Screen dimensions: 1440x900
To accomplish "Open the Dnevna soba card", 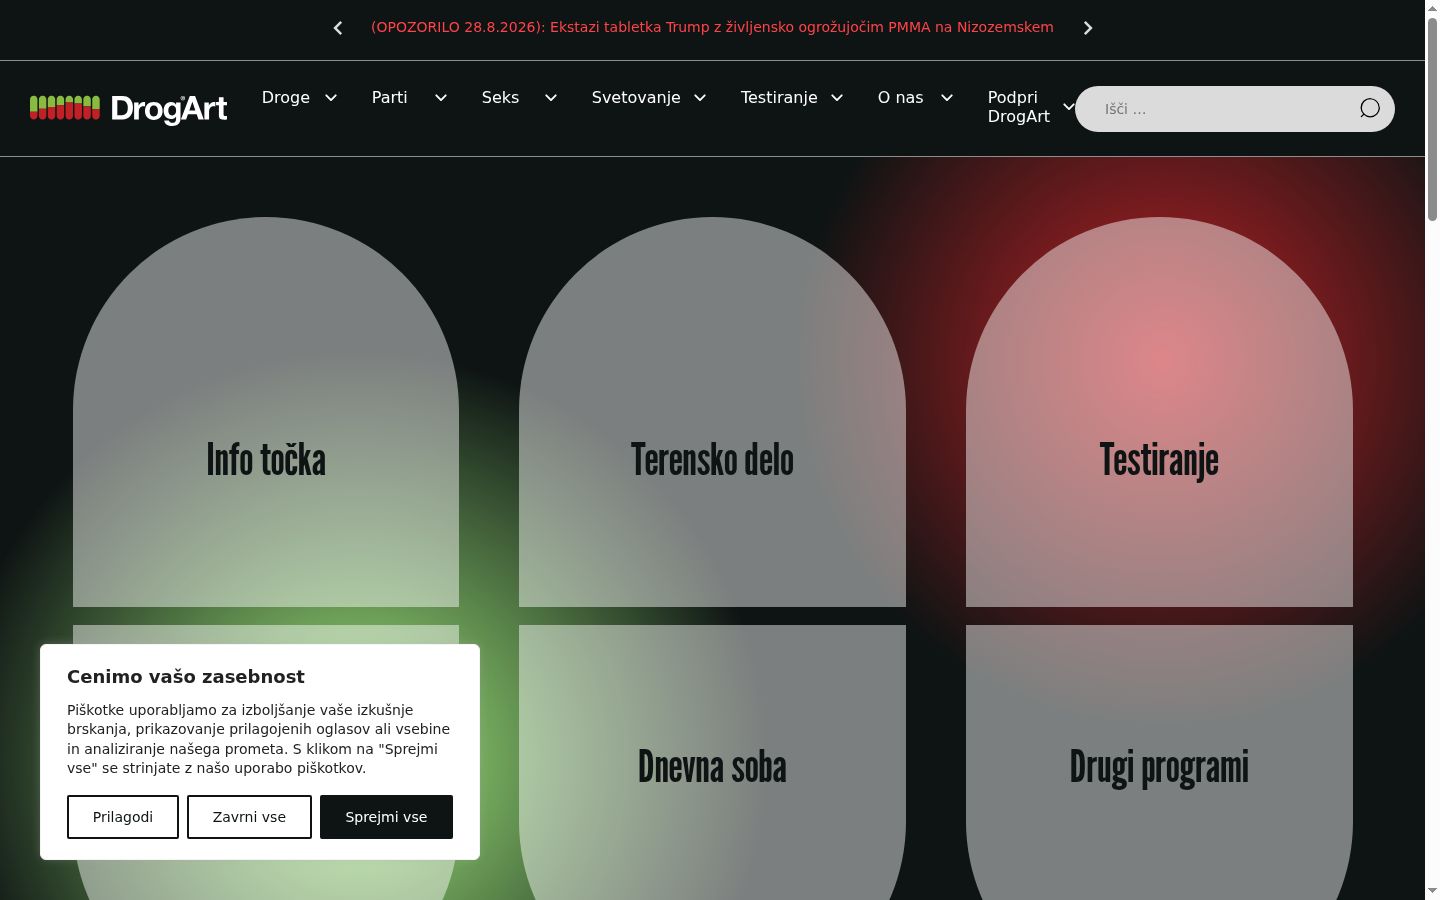I will pyautogui.click(x=712, y=765).
